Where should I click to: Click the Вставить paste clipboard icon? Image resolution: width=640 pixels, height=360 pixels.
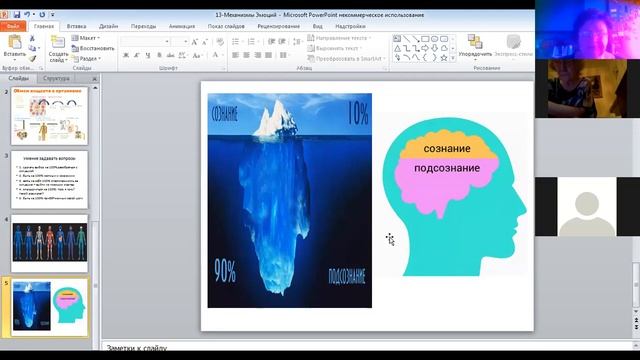pos(15,42)
